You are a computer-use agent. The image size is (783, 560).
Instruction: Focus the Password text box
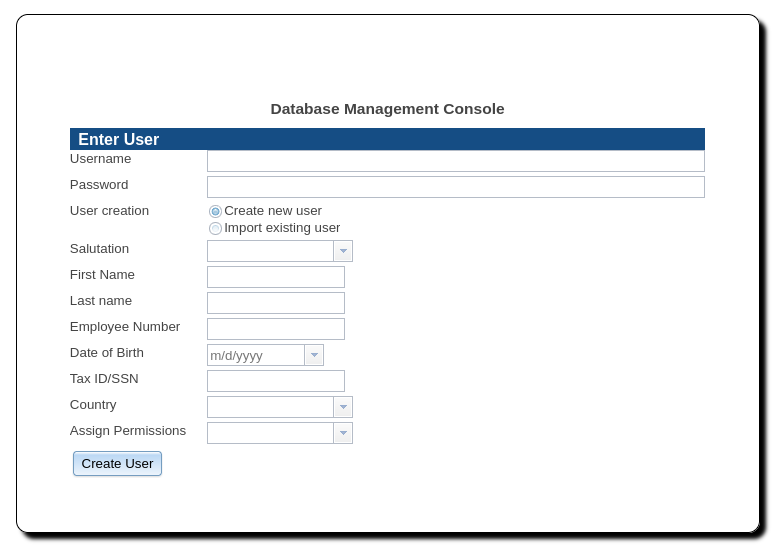tap(455, 187)
